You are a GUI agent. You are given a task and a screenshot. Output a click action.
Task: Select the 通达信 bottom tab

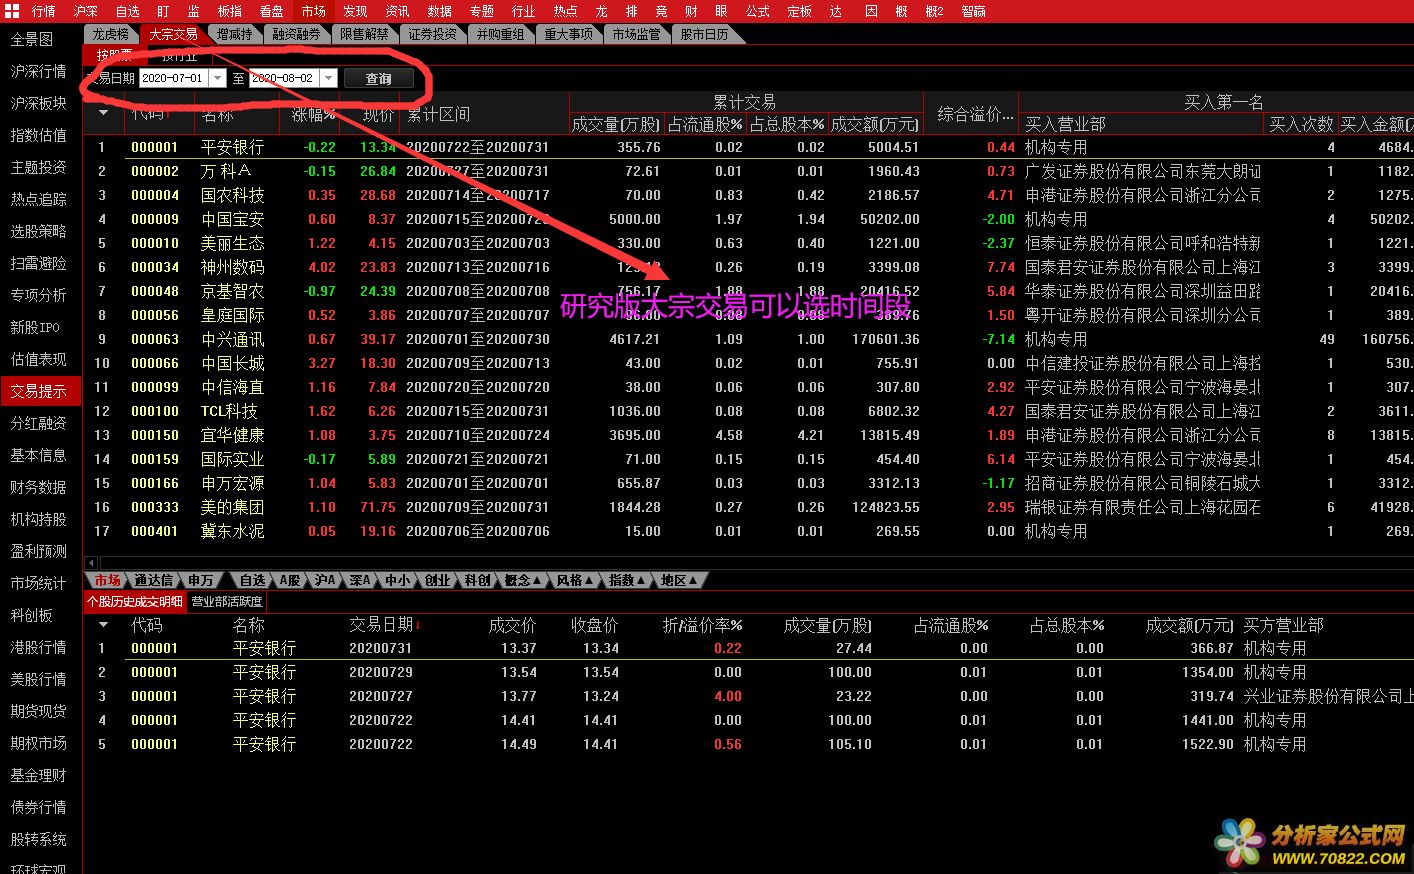pyautogui.click(x=153, y=580)
